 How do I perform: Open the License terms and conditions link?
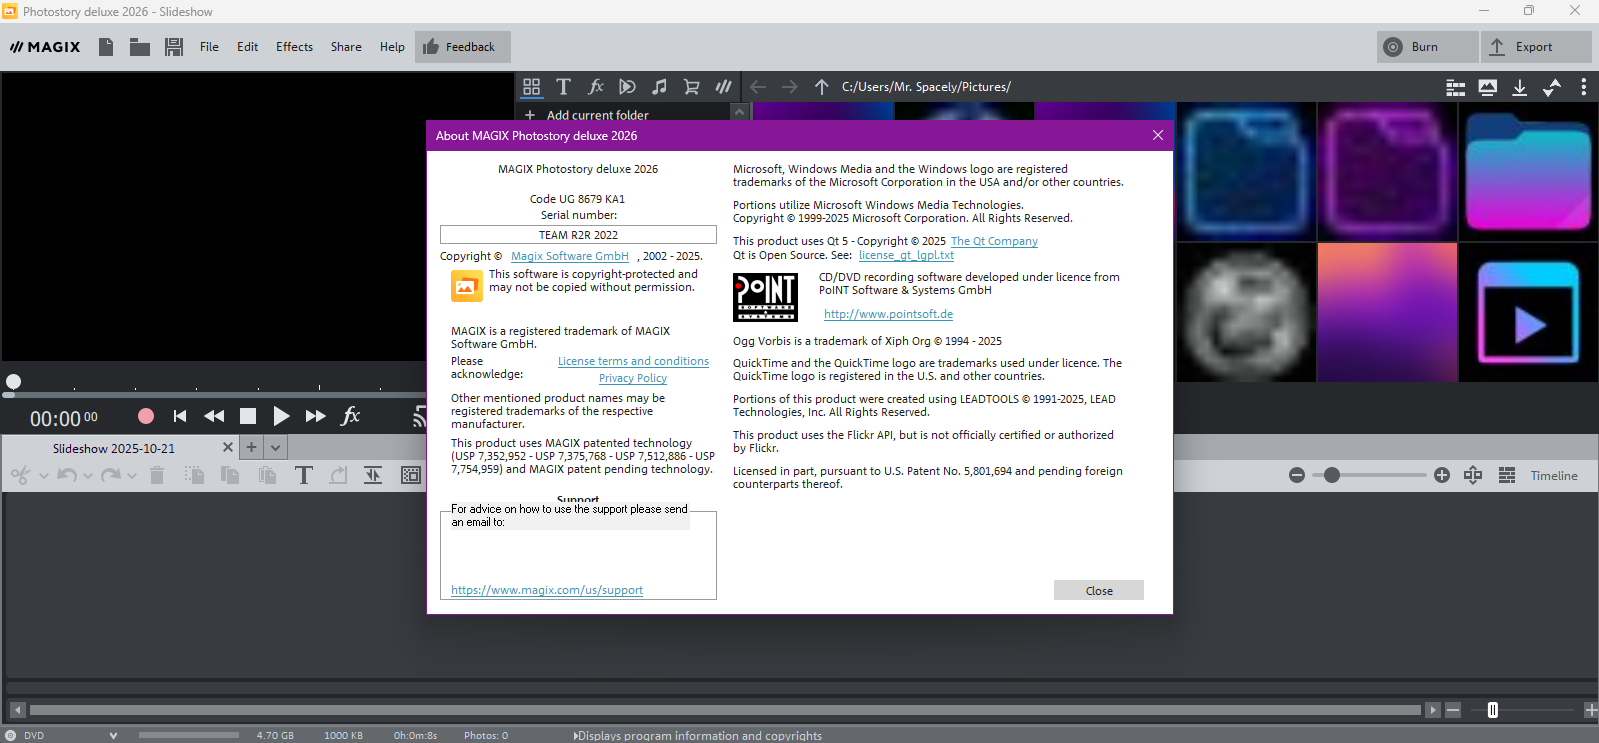tap(633, 361)
